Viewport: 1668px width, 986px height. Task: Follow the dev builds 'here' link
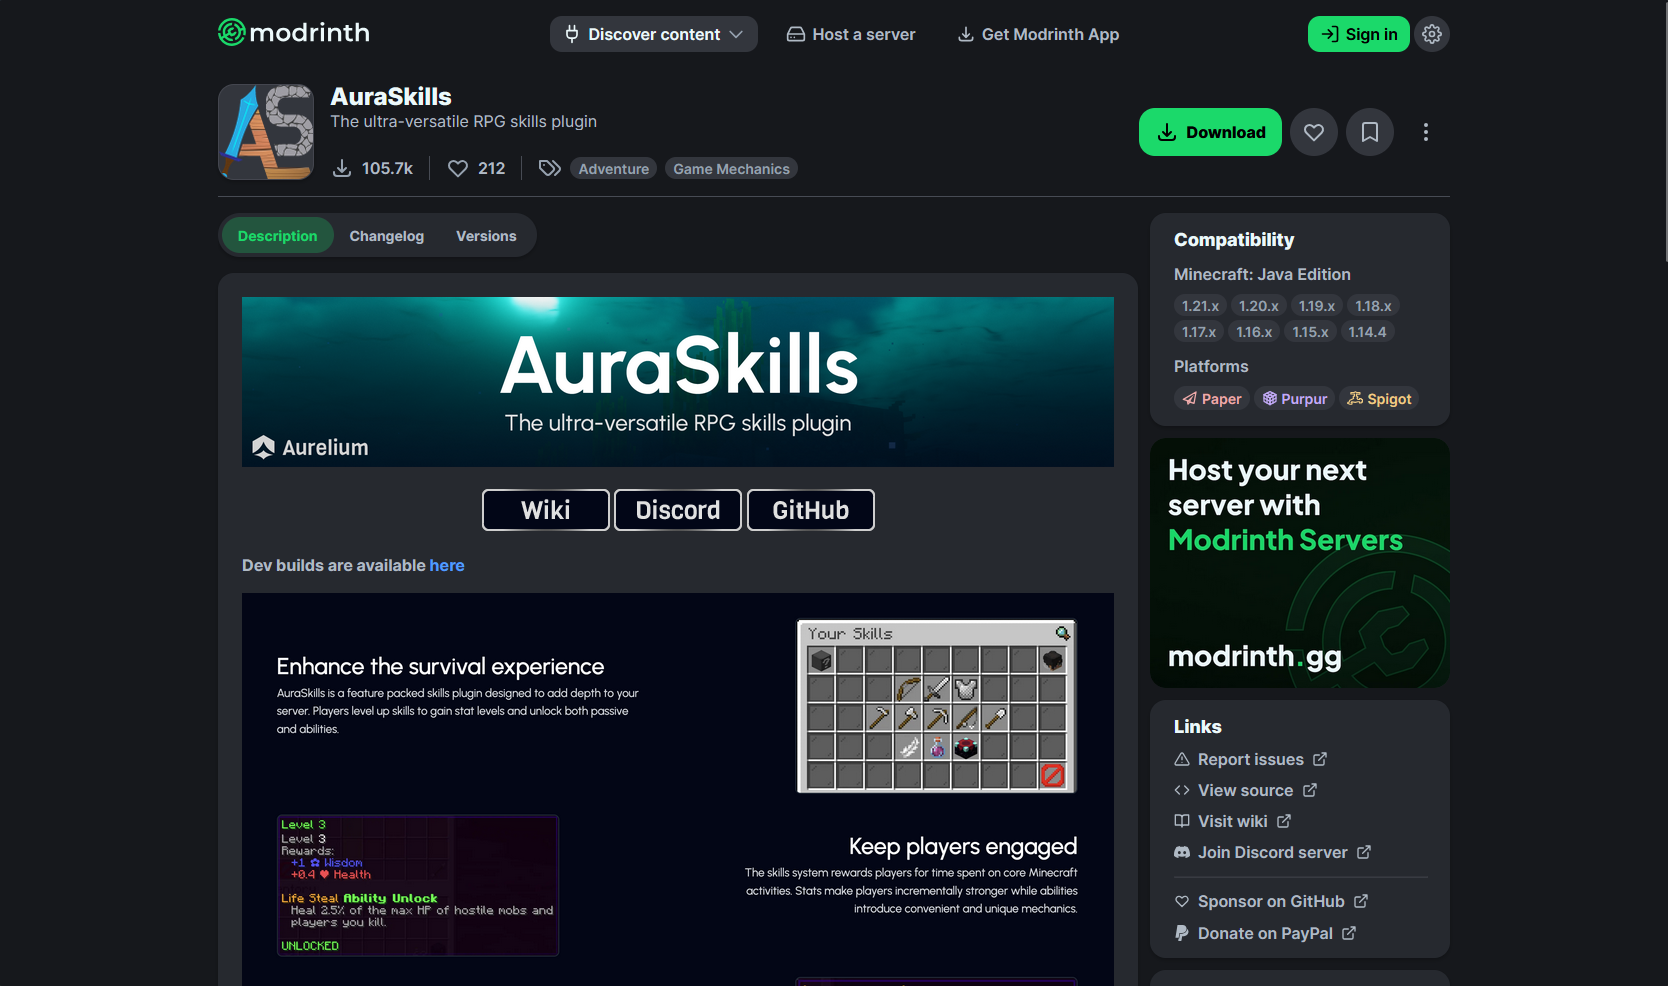point(447,565)
